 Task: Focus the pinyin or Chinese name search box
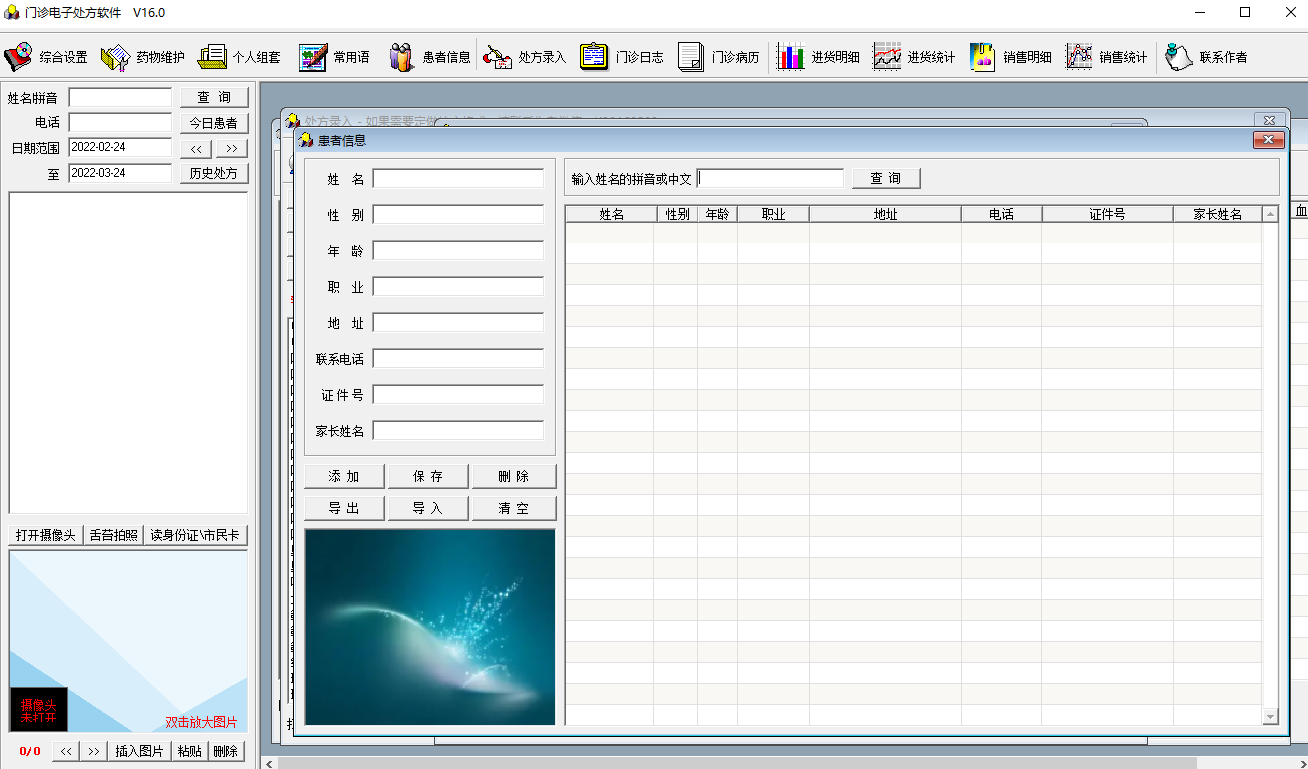click(x=771, y=179)
